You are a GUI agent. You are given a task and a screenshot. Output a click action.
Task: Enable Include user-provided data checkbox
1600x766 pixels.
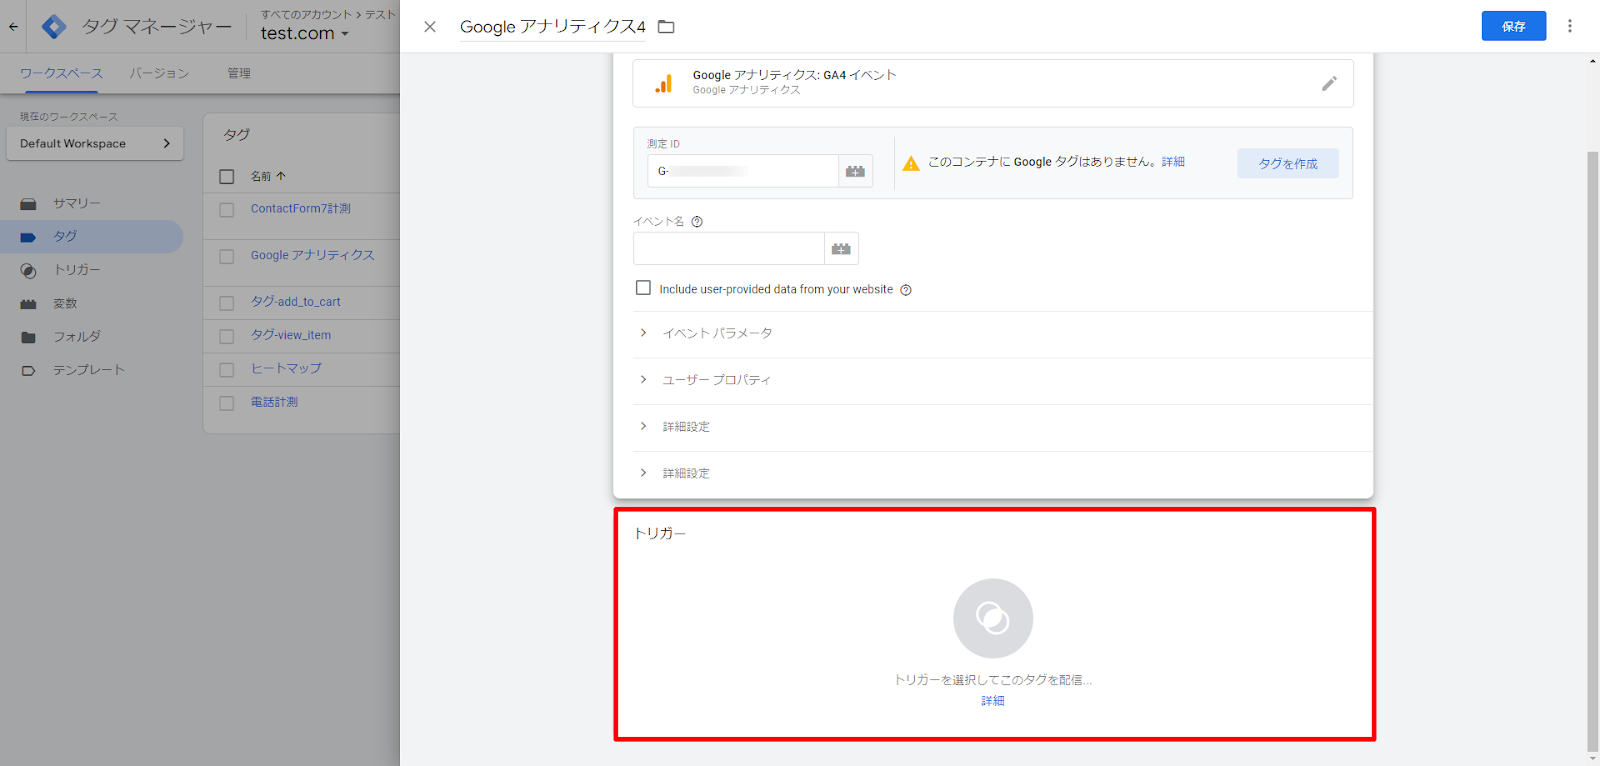coord(644,288)
